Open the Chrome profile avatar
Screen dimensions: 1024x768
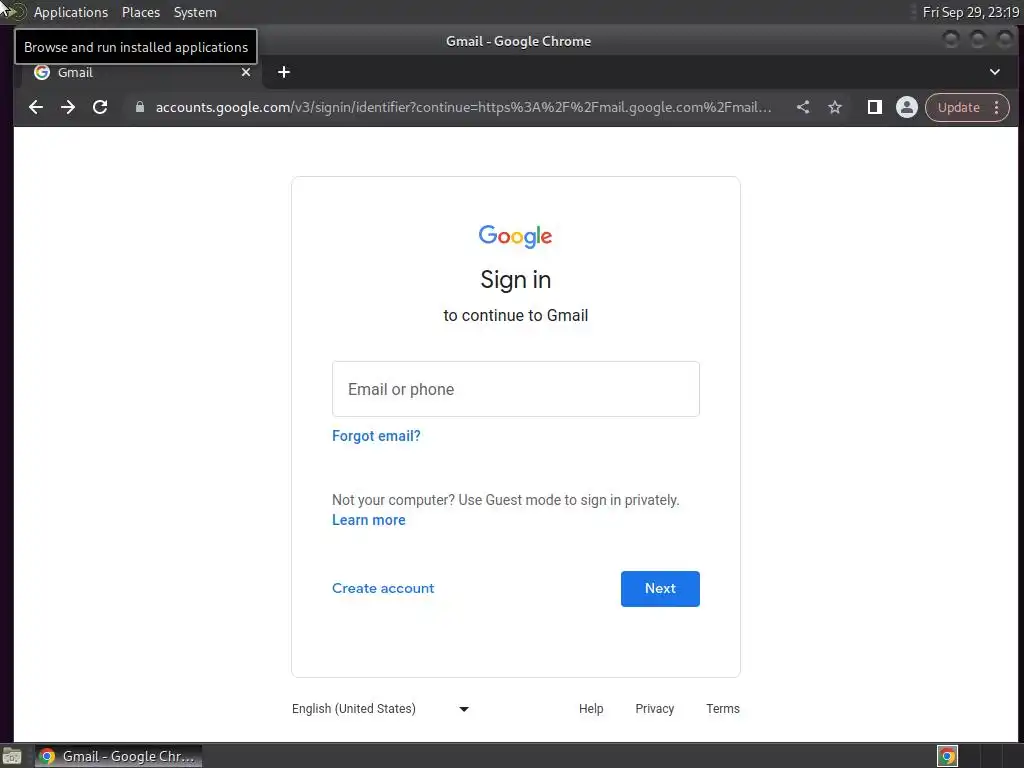[x=906, y=107]
